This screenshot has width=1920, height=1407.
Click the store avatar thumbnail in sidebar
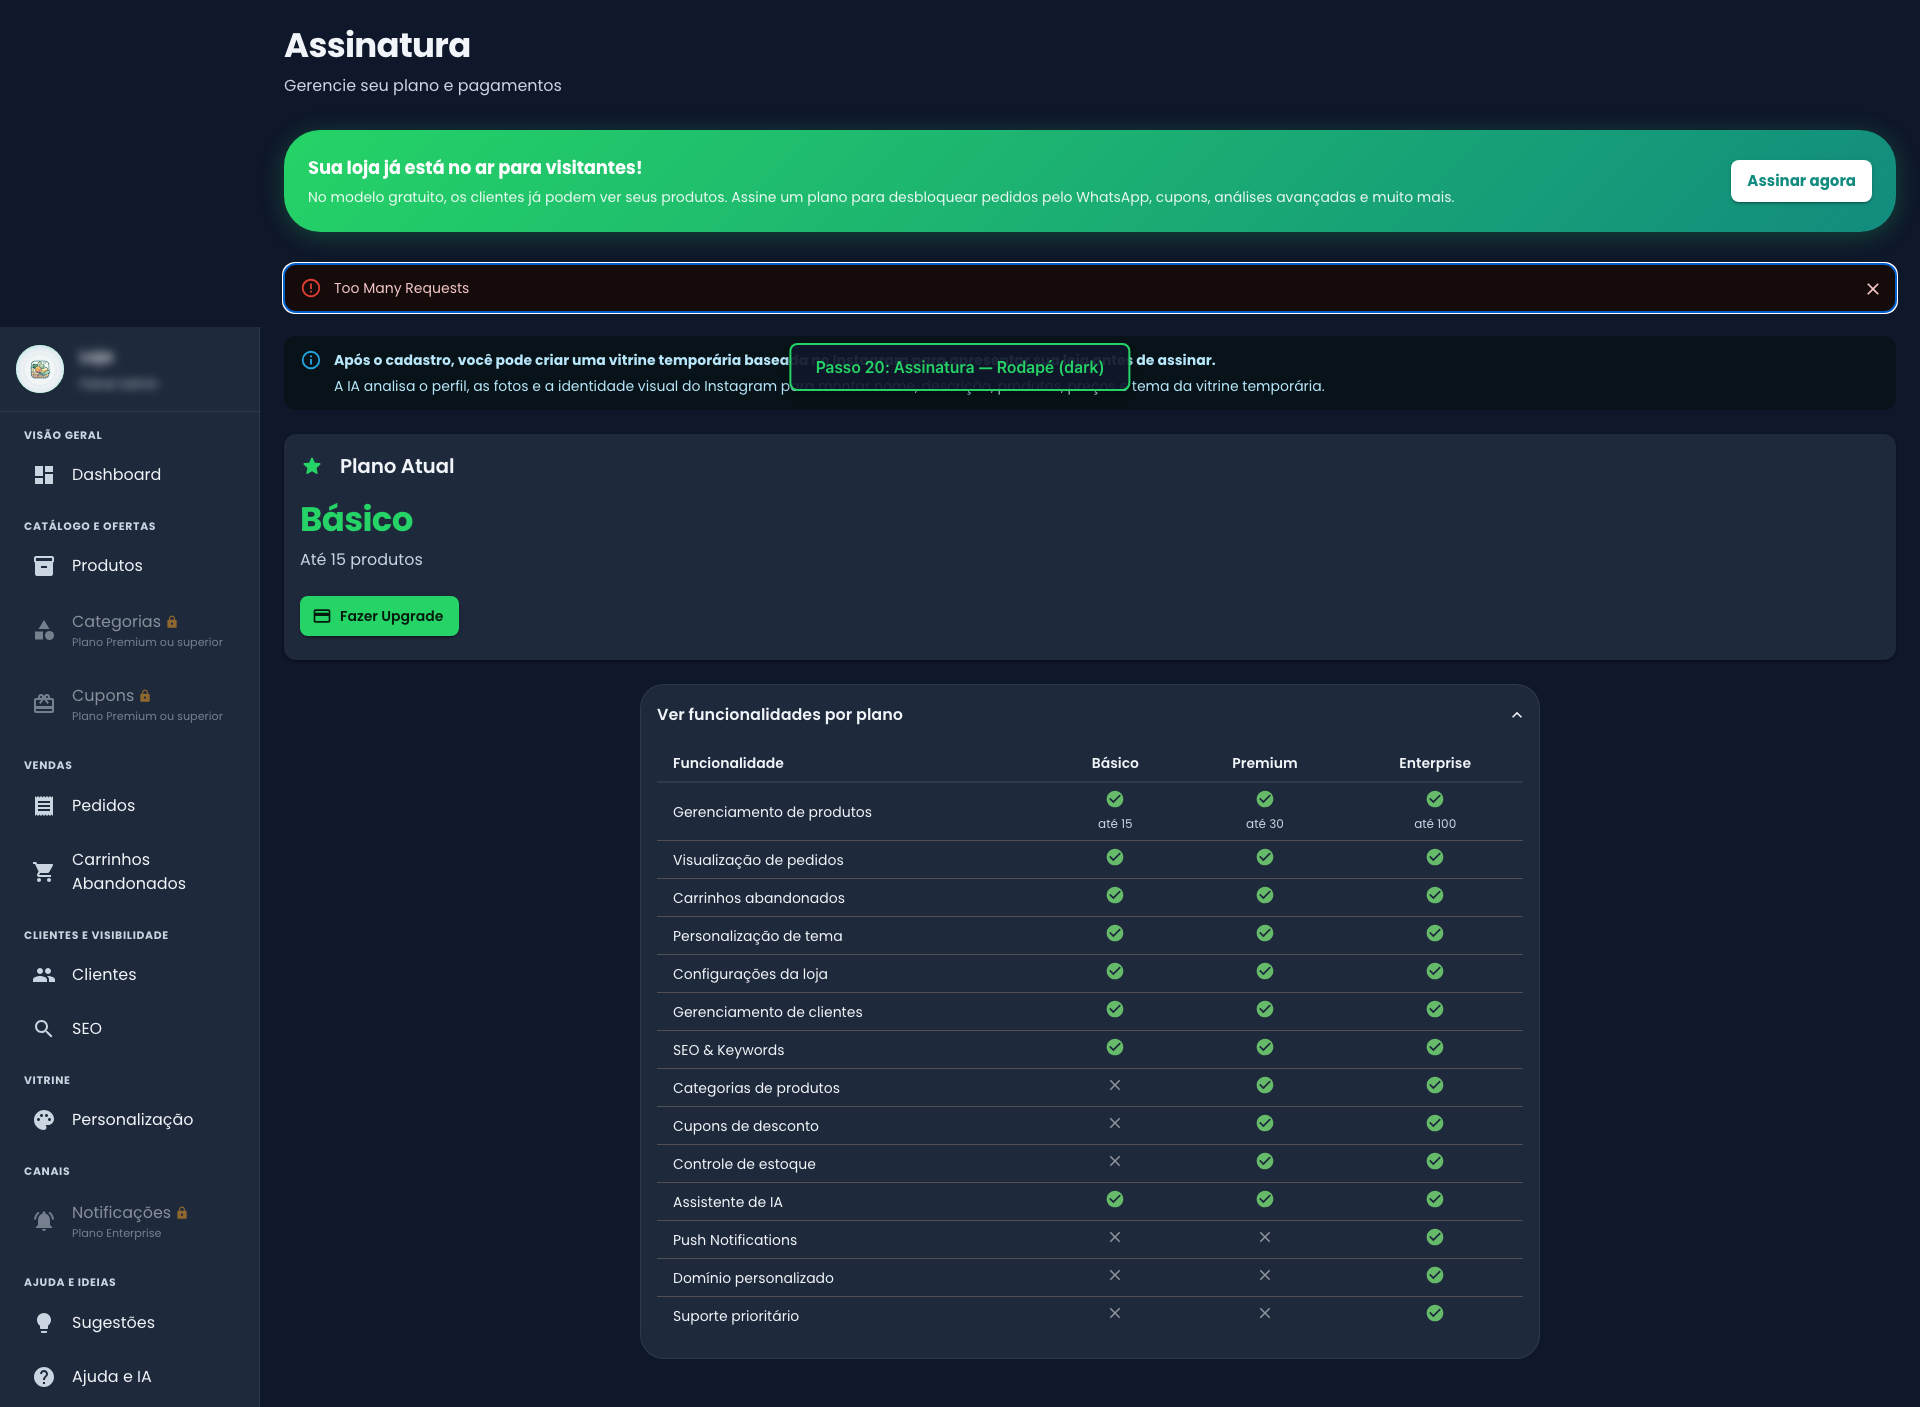point(40,370)
